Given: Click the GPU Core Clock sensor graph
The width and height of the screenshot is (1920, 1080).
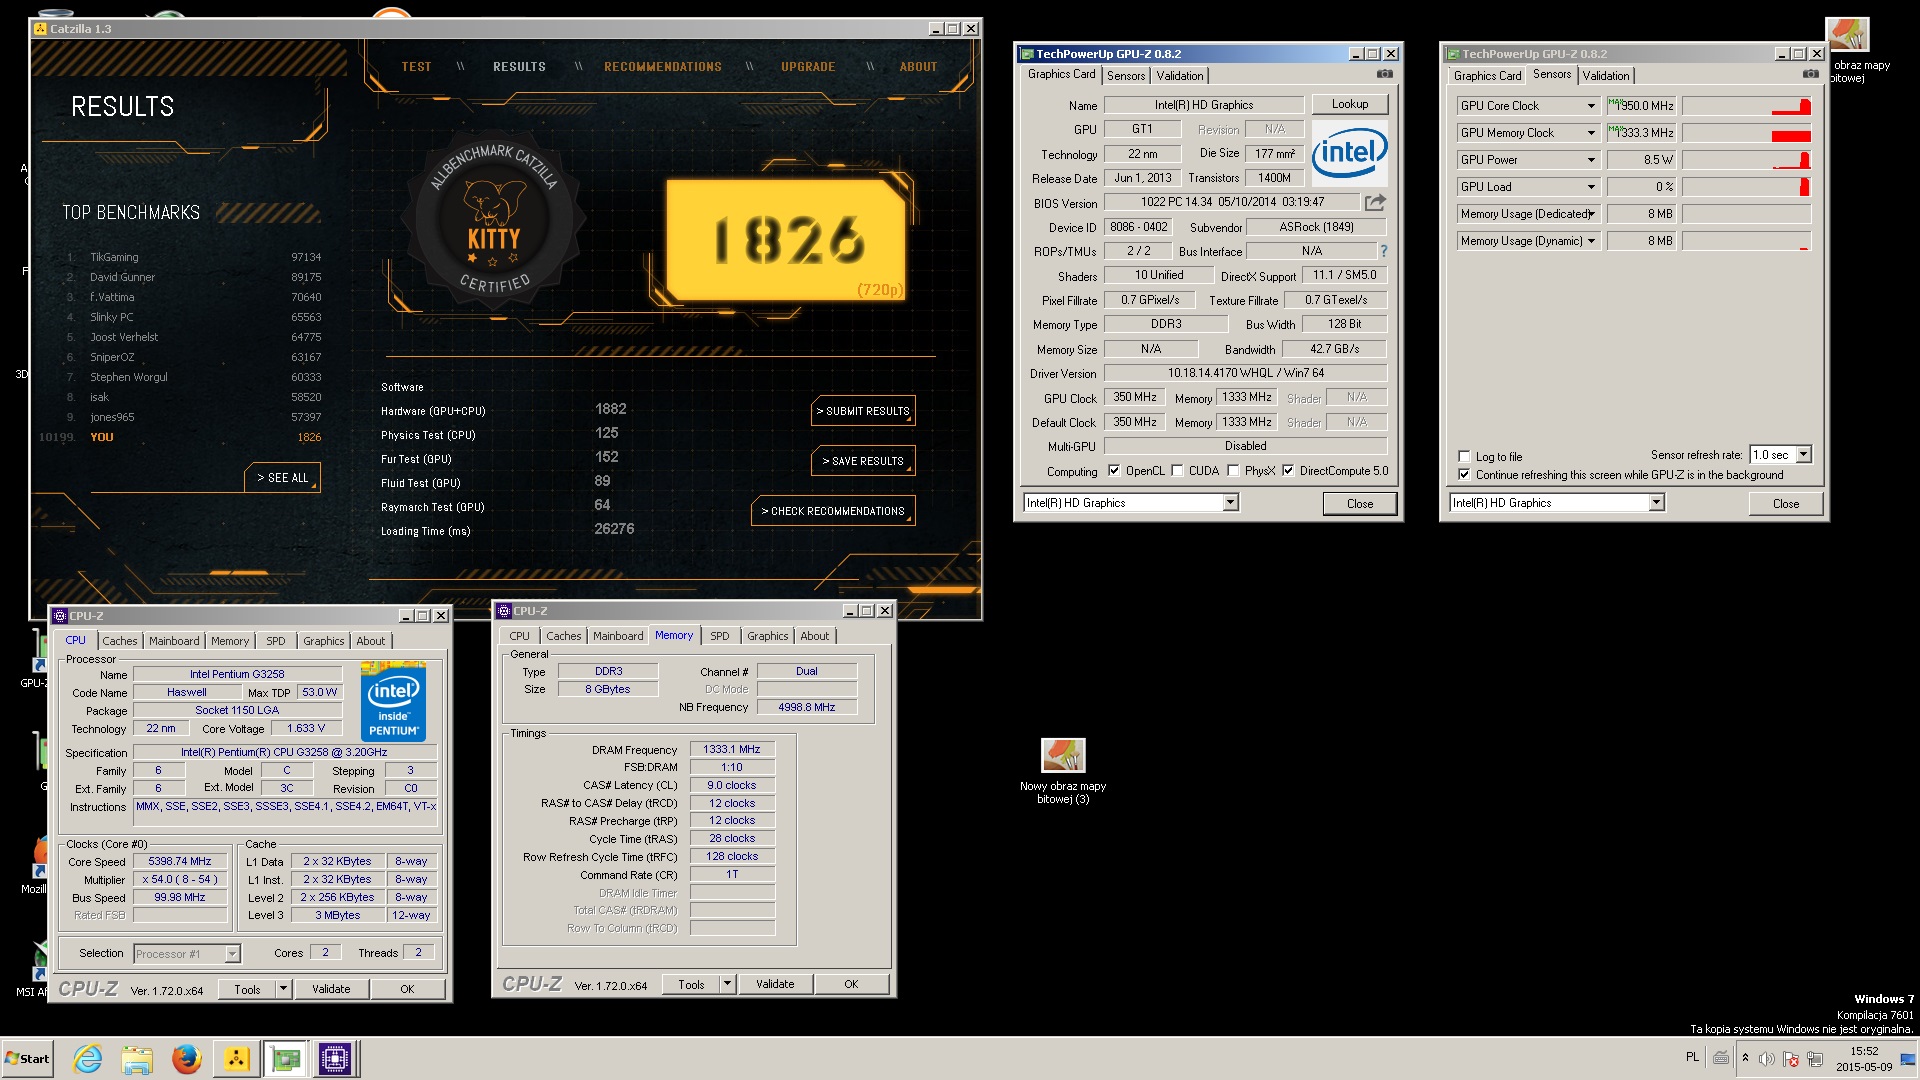Looking at the screenshot, I should click(x=1746, y=106).
